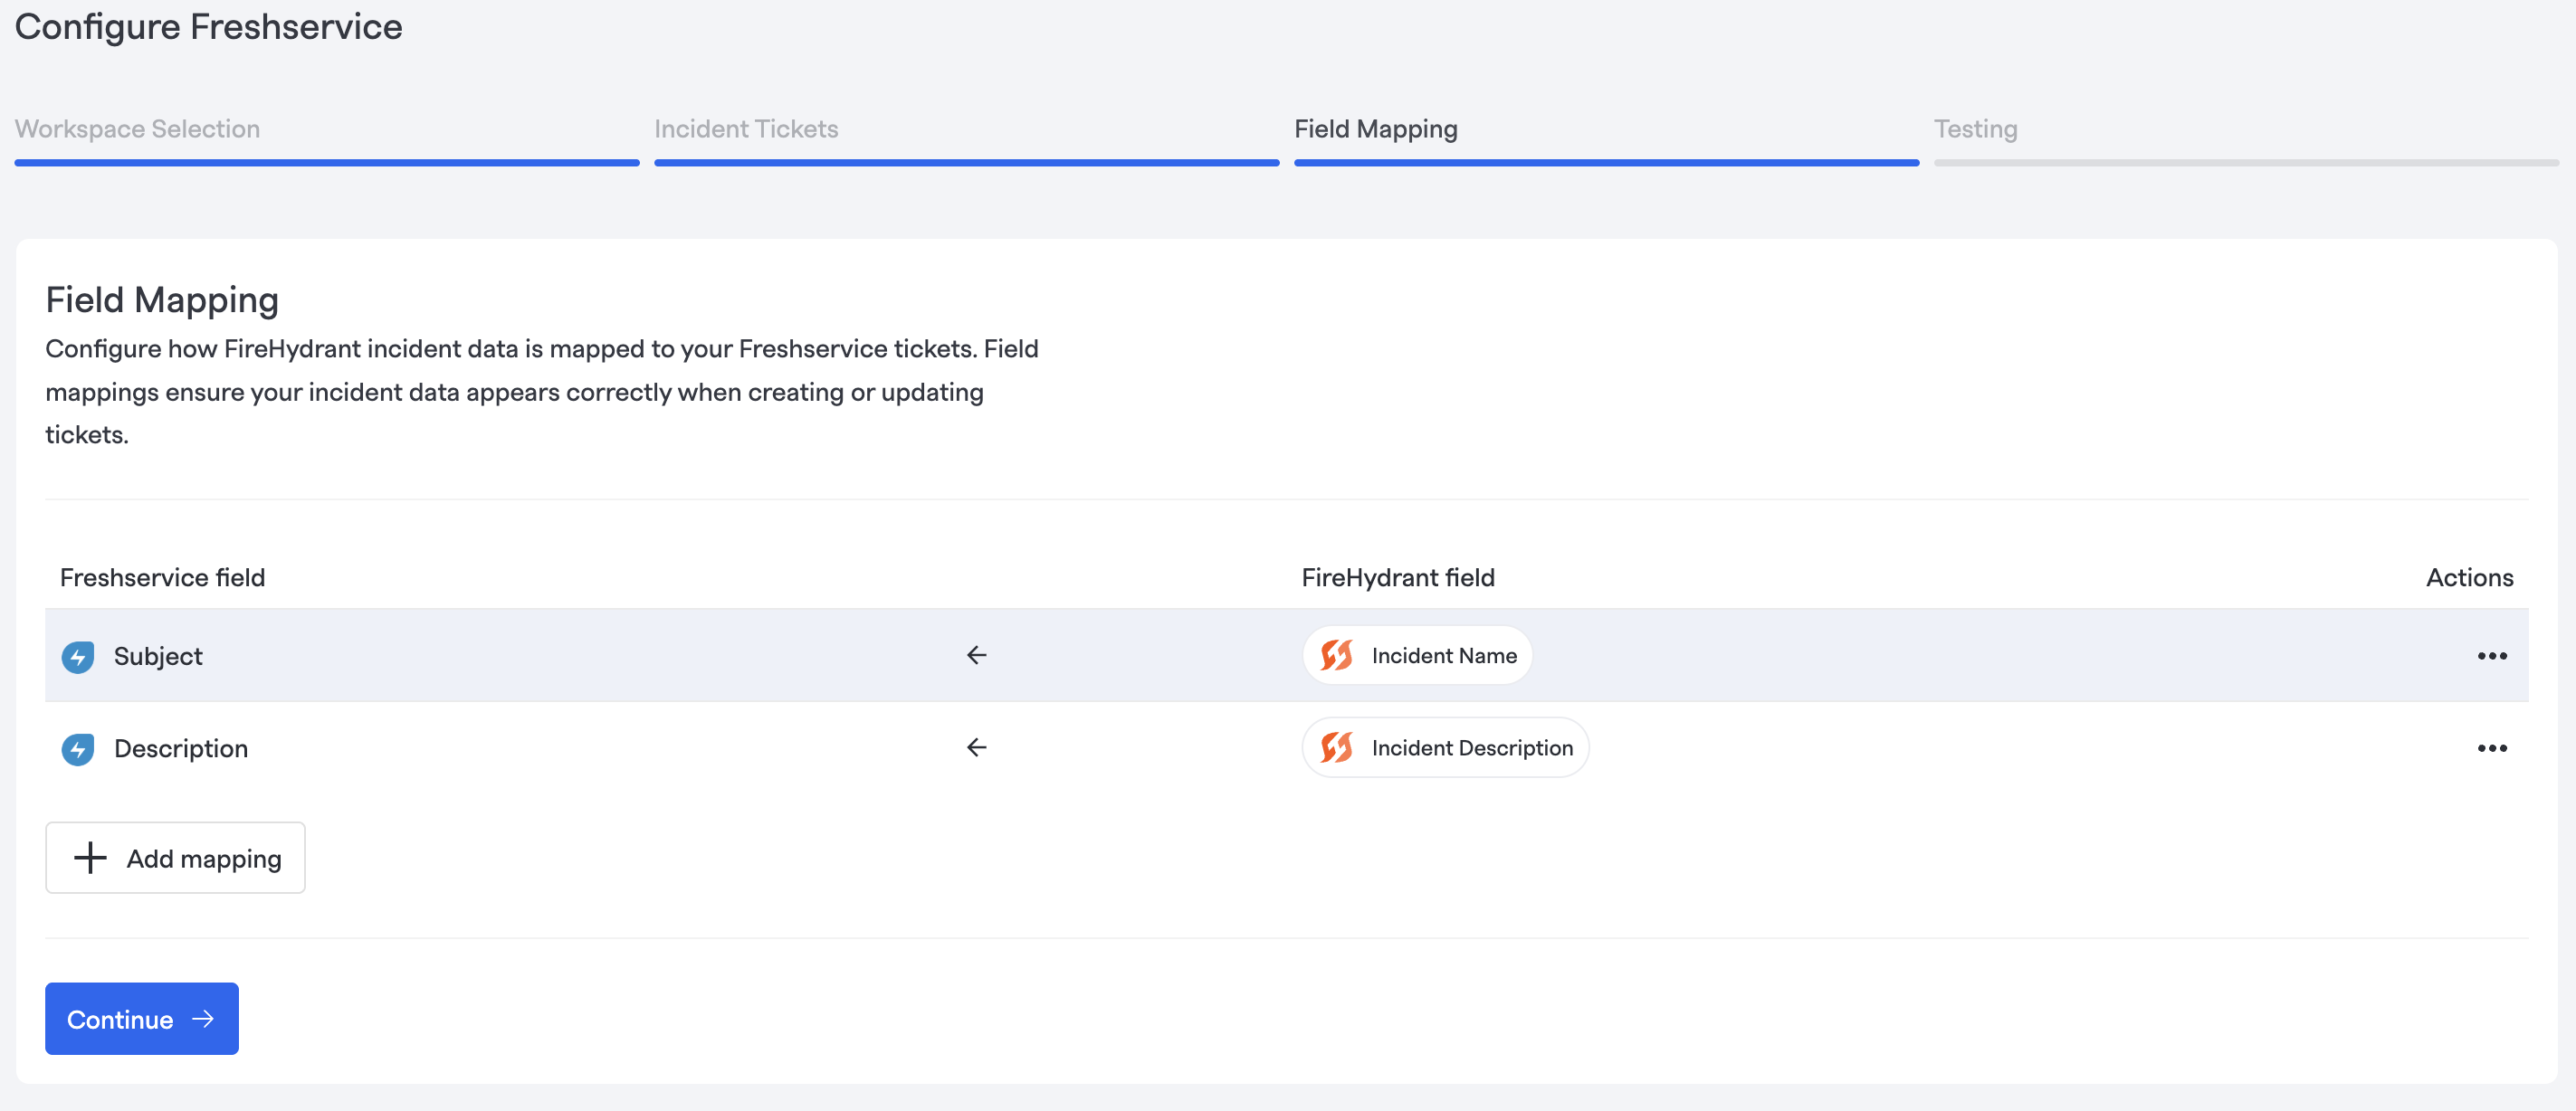Image resolution: width=2576 pixels, height=1111 pixels.
Task: Click Freshservice icon beside Subject
Action: [x=78, y=657]
